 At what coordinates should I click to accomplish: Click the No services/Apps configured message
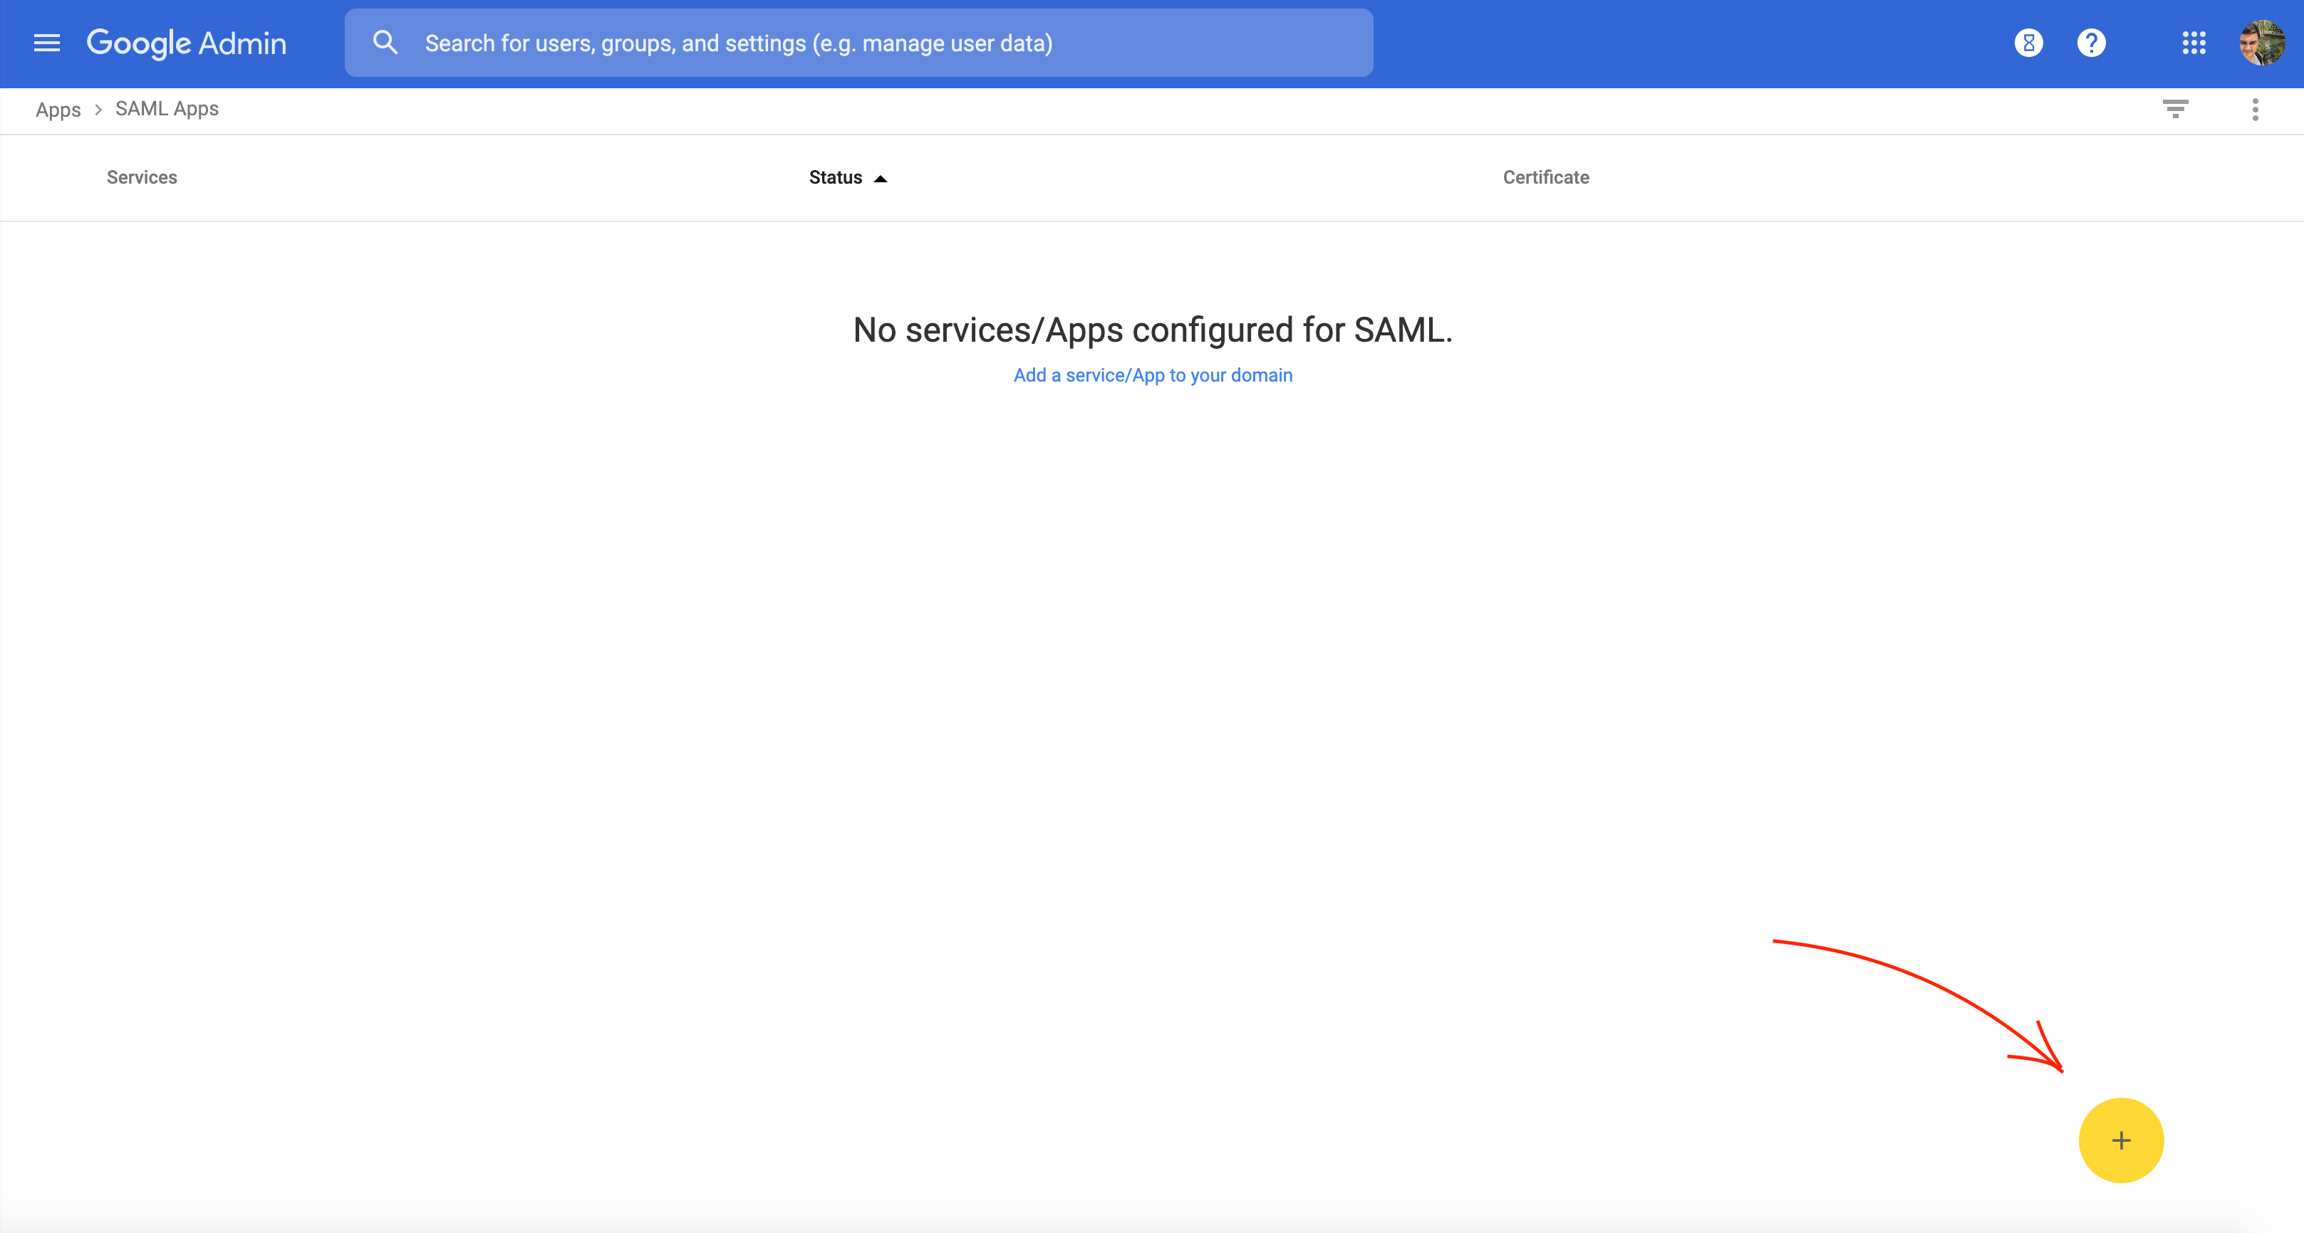(x=1152, y=330)
